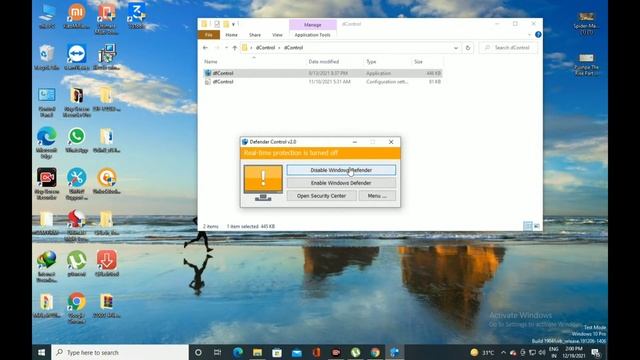Open File Explorer from taskbar

(x=257, y=352)
